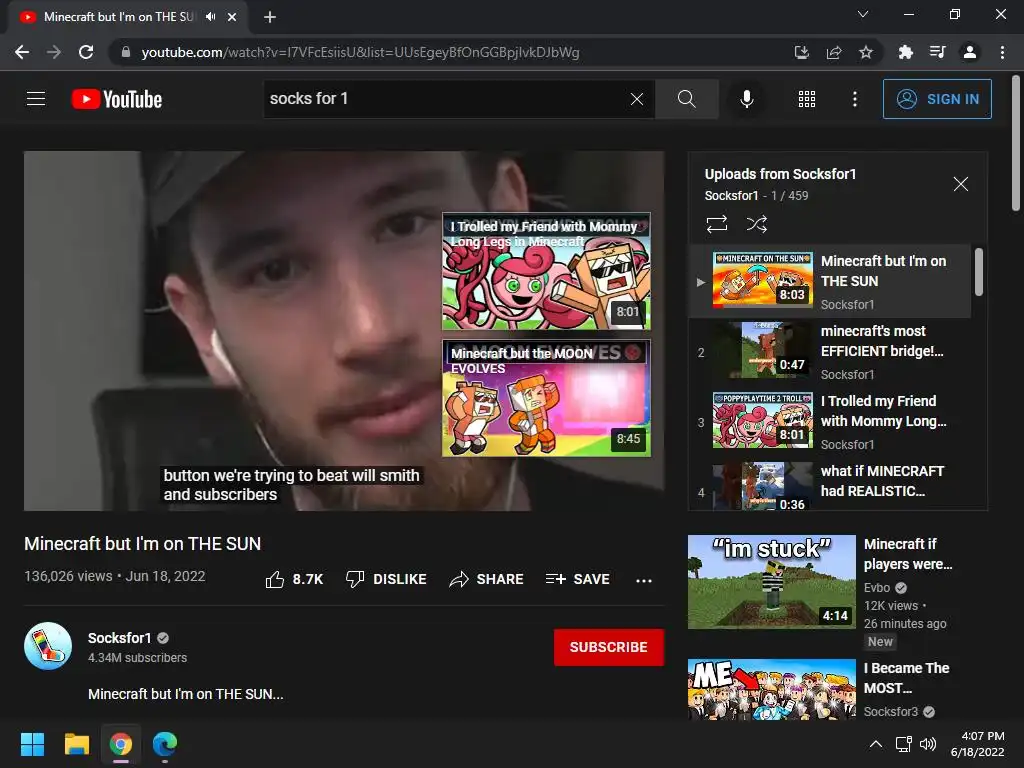Open taskbar clock and date
Viewport: 1024px width, 768px height.
click(x=978, y=744)
